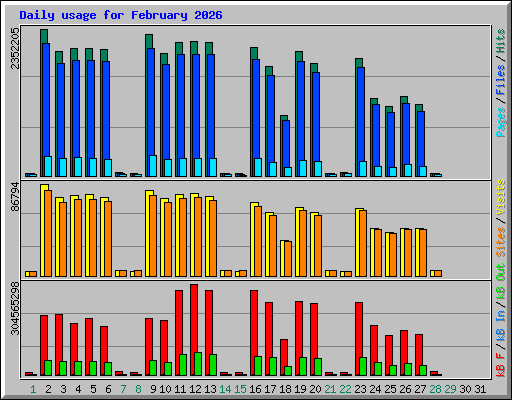512x400 pixels.
Task: Click the kB In legend label
Action: coord(501,325)
